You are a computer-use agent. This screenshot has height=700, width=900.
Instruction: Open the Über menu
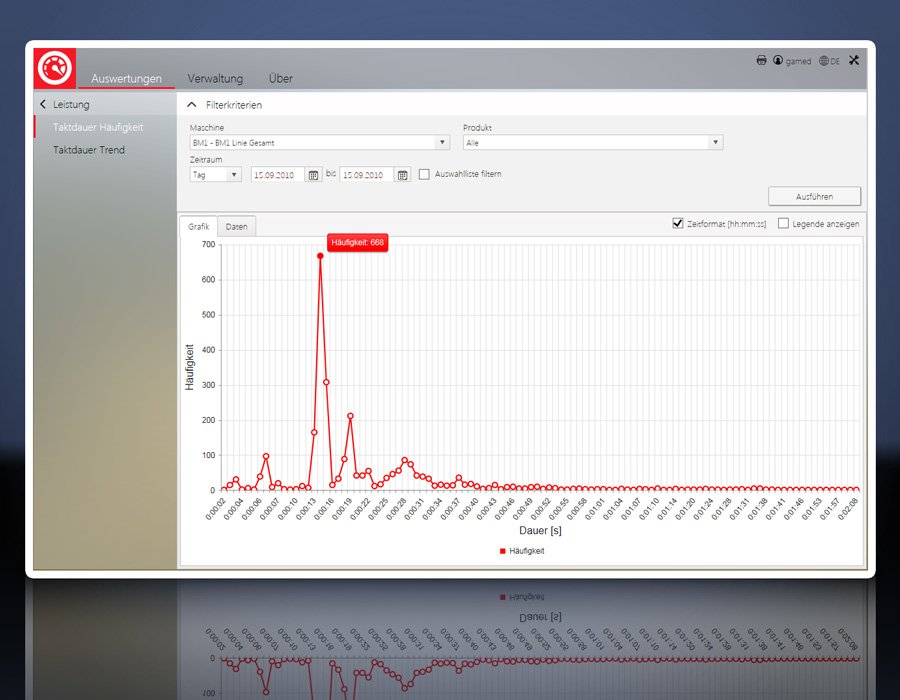point(281,78)
